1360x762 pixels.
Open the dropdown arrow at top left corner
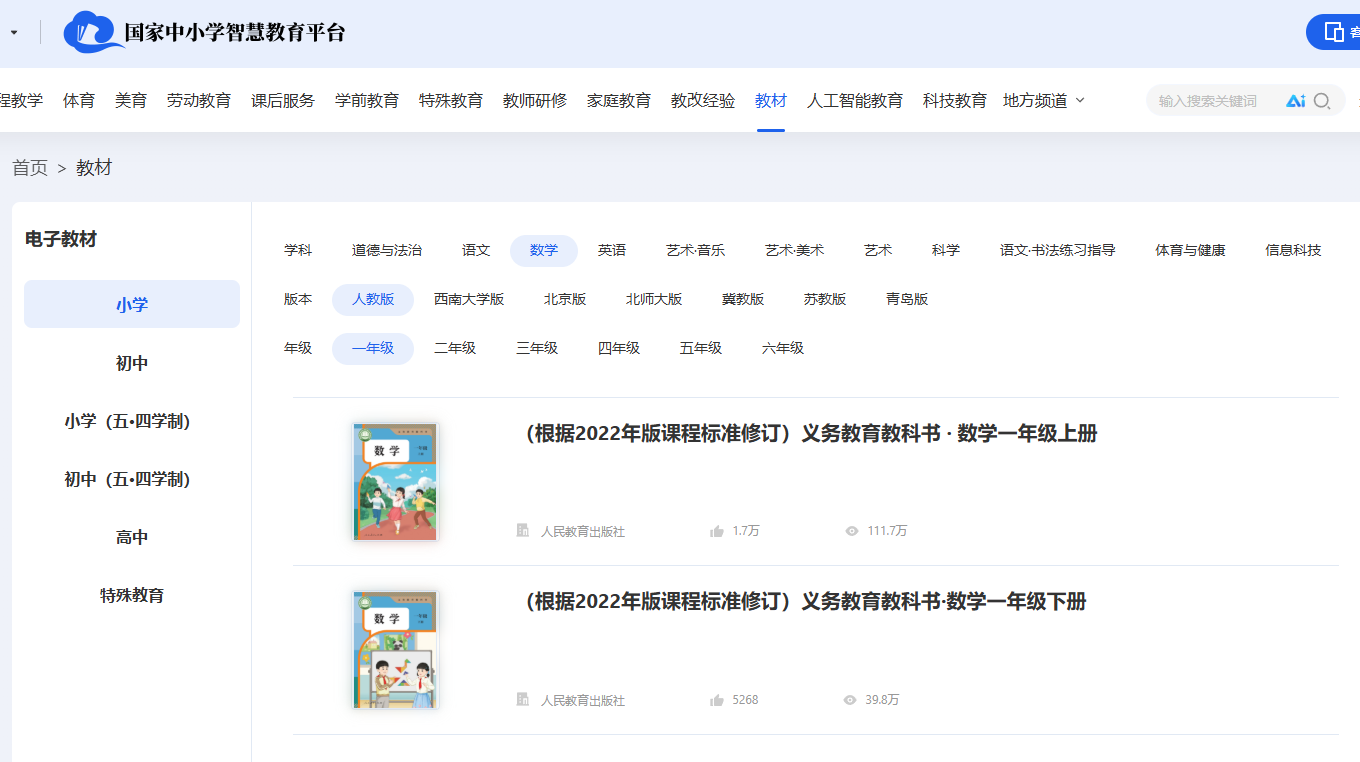click(13, 31)
